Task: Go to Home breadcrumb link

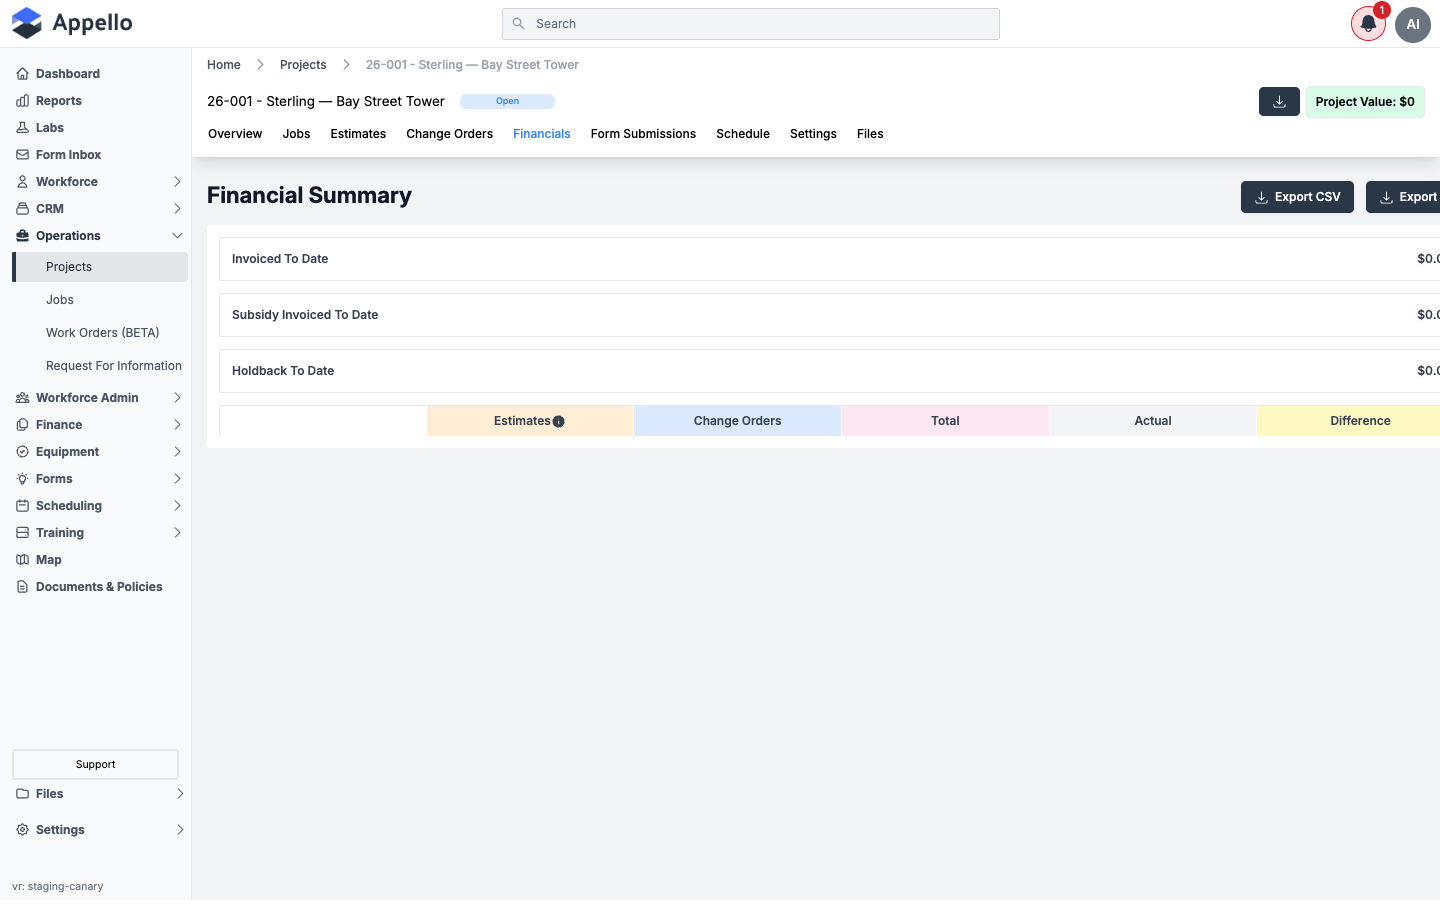Action: pyautogui.click(x=224, y=65)
